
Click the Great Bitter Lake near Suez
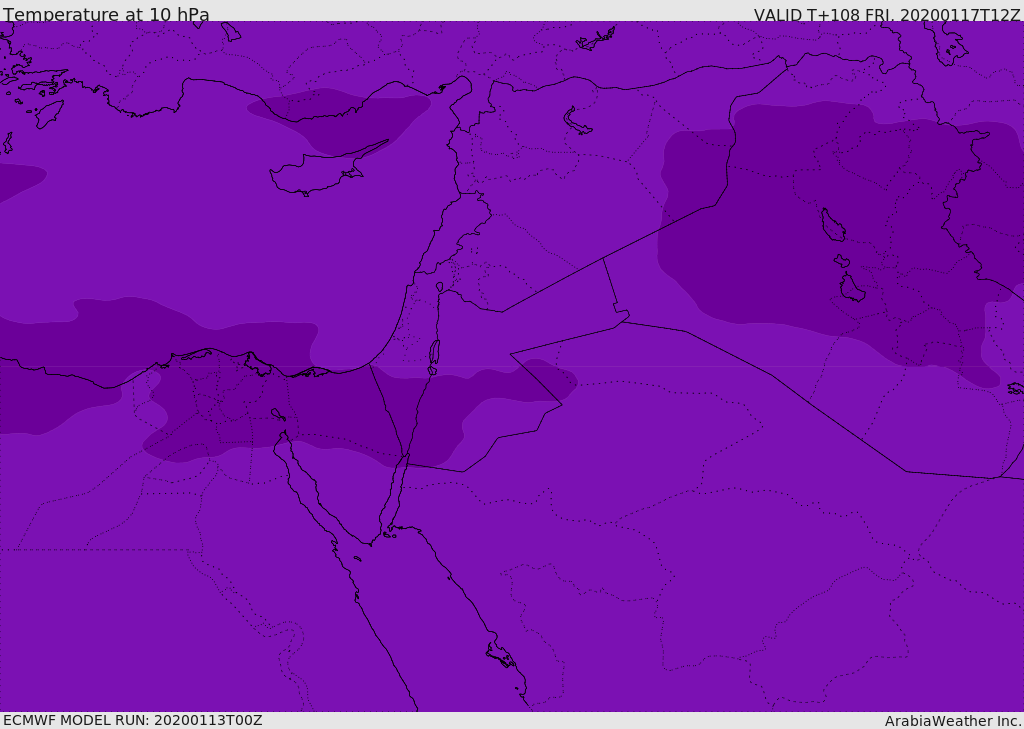point(278,414)
